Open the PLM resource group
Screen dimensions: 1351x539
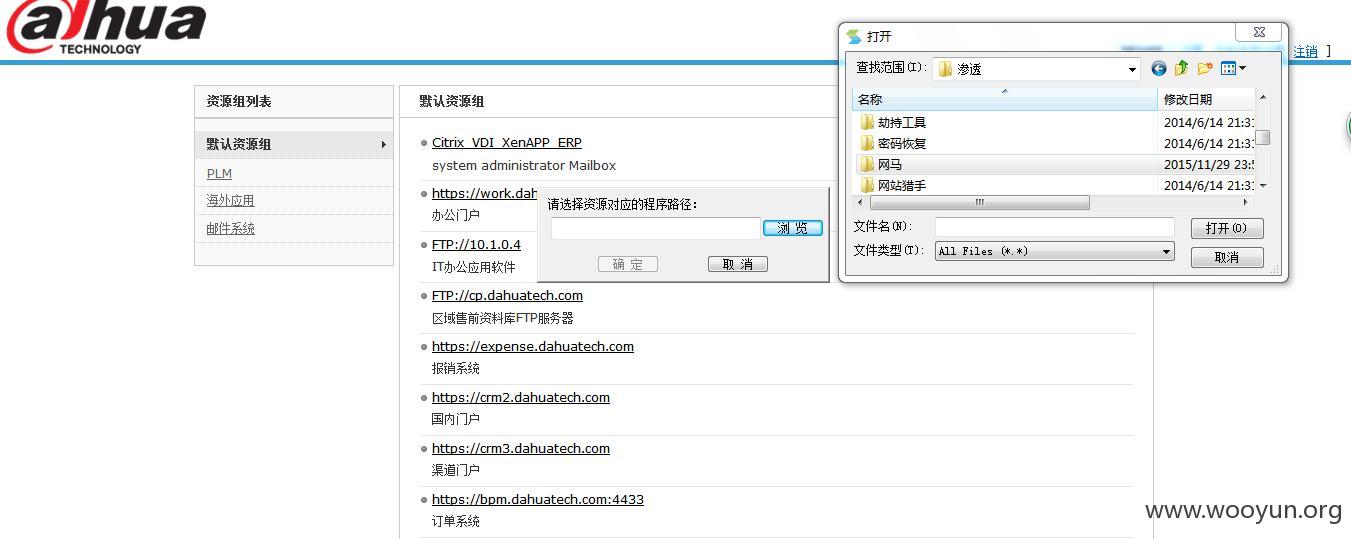(x=219, y=174)
